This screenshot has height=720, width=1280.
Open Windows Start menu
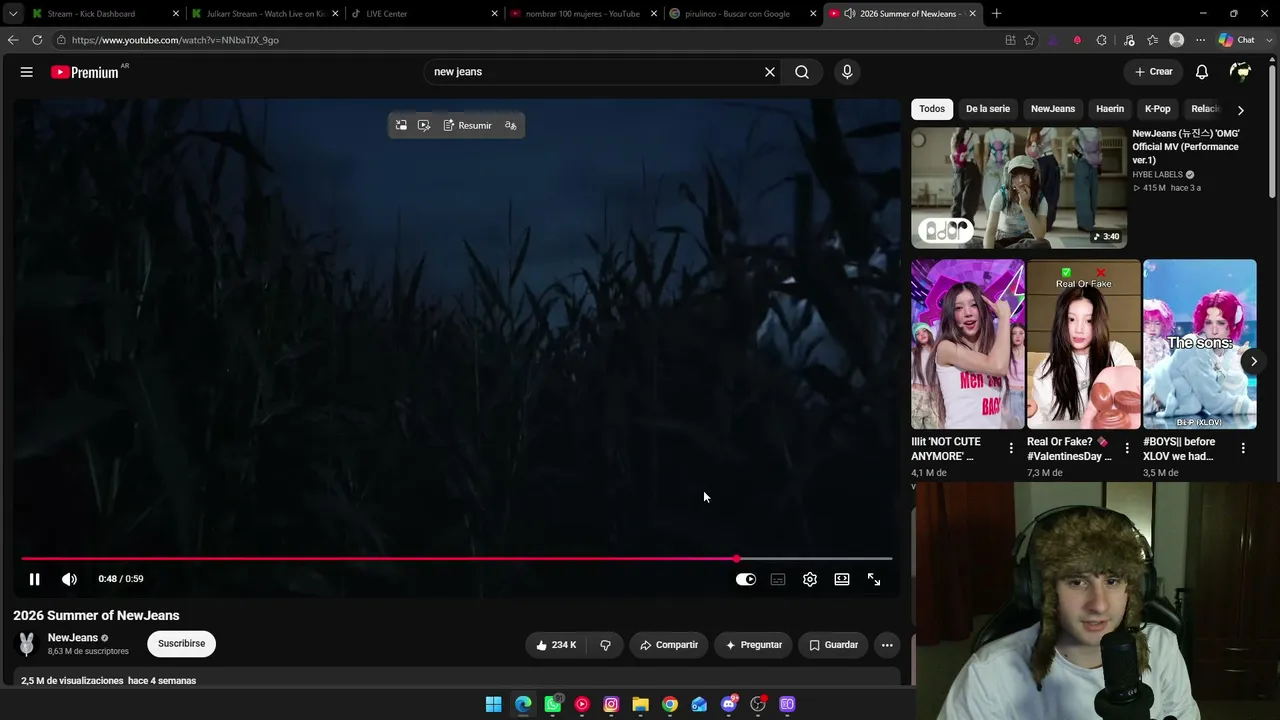(494, 704)
